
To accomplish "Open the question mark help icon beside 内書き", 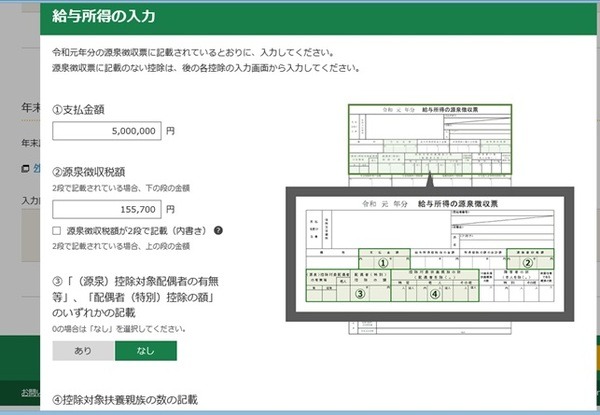I will pyautogui.click(x=218, y=230).
